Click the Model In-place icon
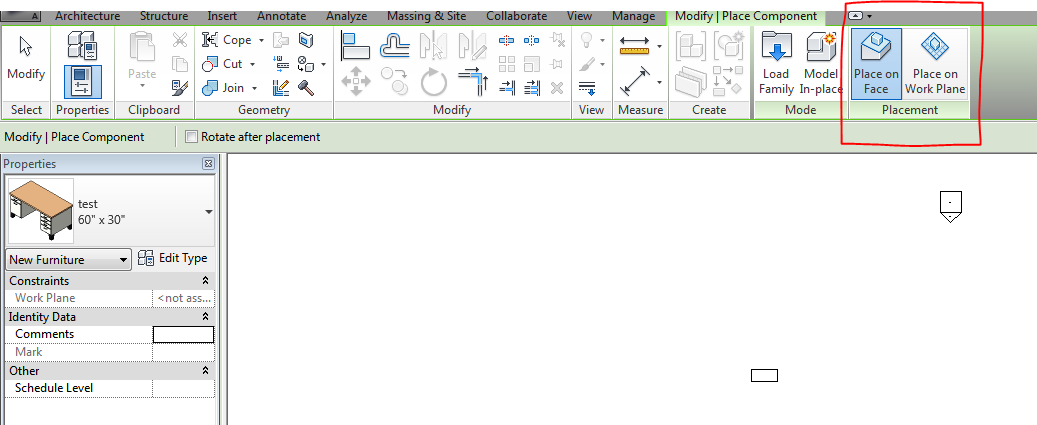 [x=821, y=64]
